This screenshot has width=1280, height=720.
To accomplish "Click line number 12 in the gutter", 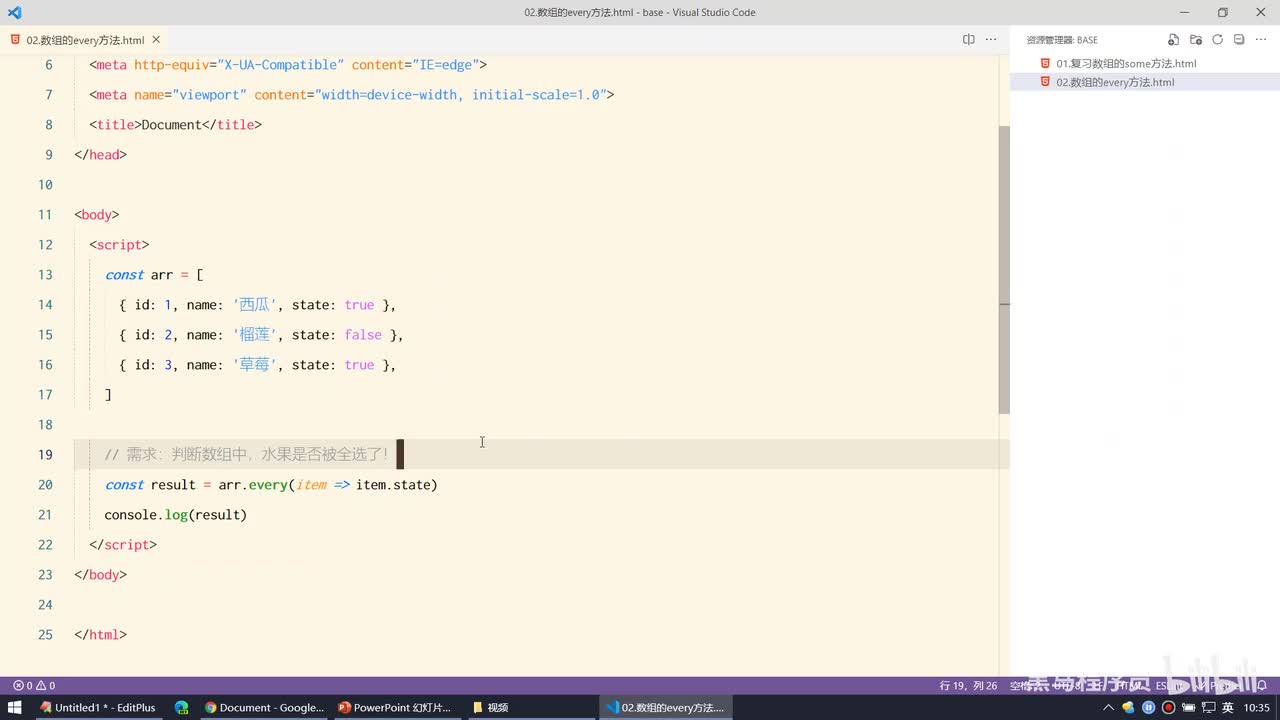I will [x=45, y=245].
